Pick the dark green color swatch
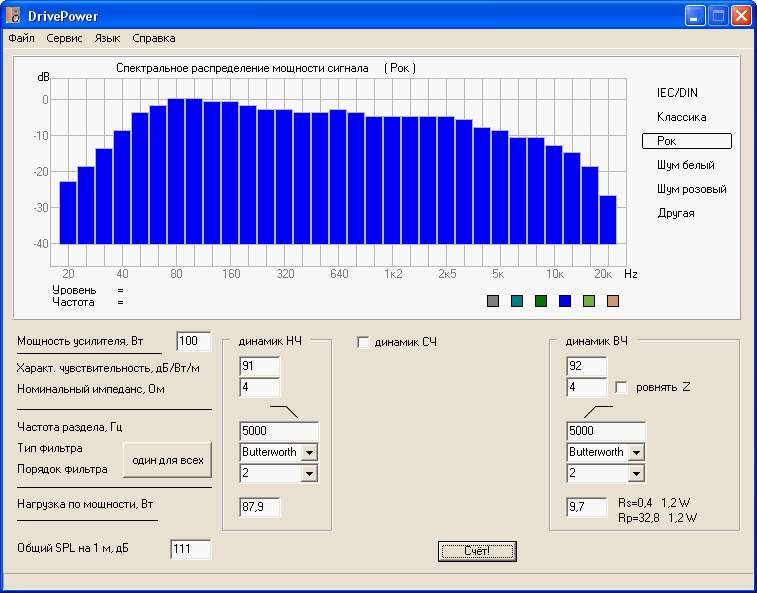The image size is (757, 593). (541, 301)
